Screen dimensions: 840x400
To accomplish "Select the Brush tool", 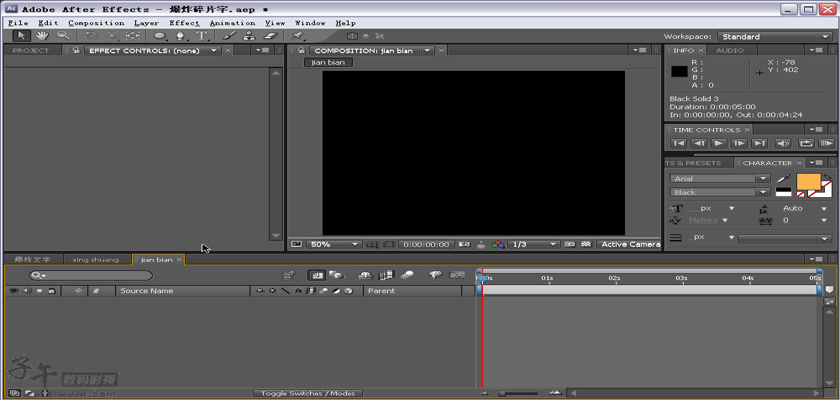I will coord(229,36).
